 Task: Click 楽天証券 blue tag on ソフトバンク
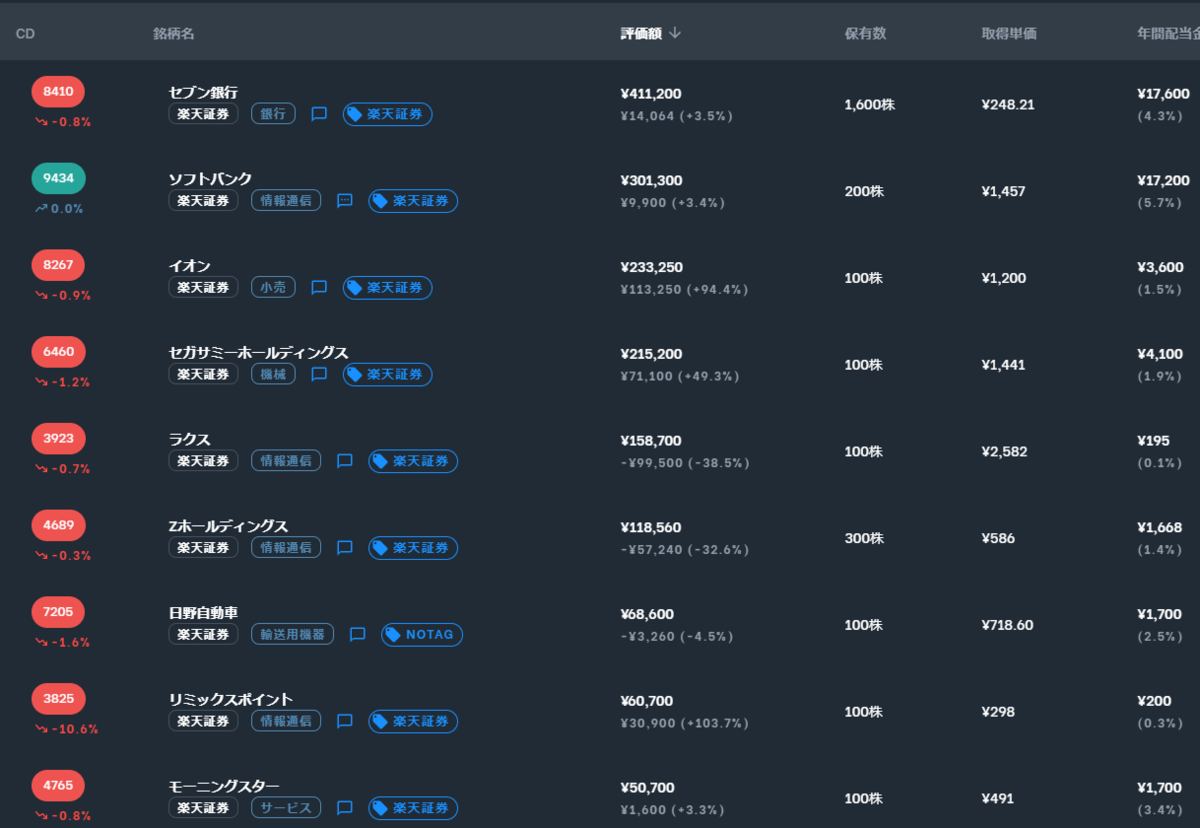[413, 201]
